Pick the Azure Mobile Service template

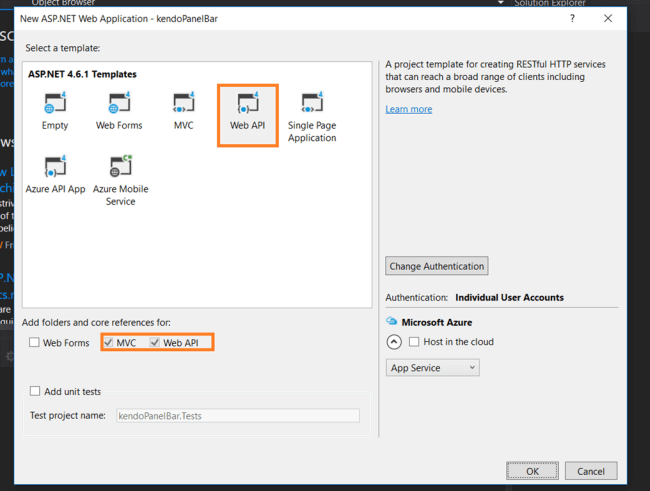click(x=120, y=181)
